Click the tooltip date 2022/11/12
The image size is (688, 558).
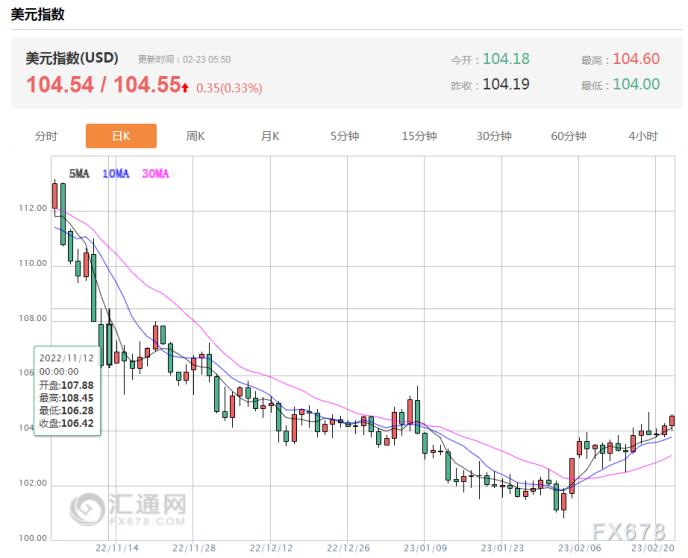[67, 358]
